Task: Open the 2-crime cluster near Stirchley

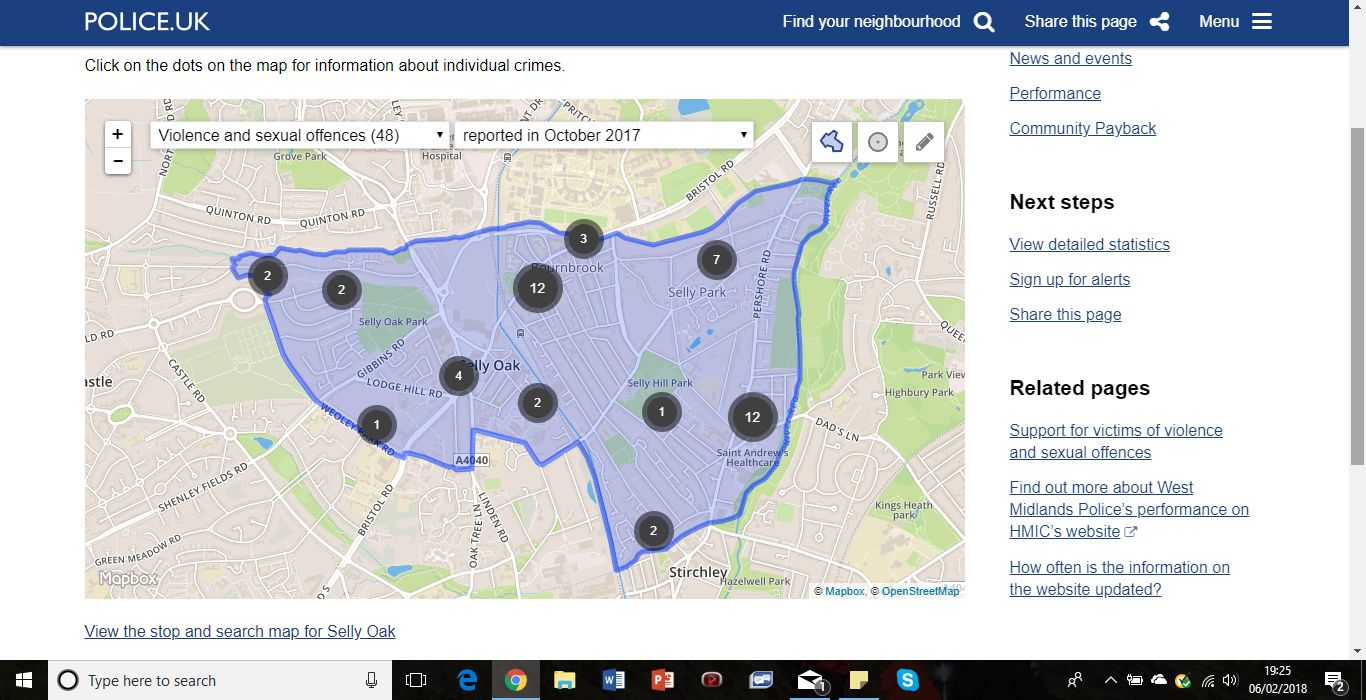Action: (653, 531)
